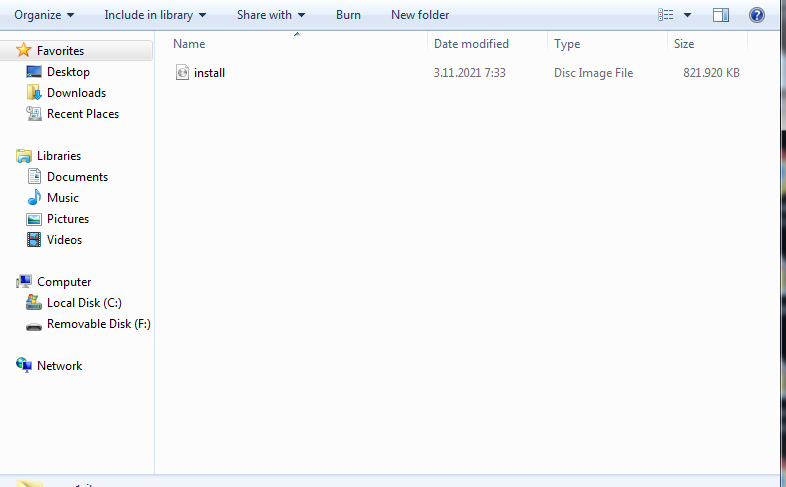The height and width of the screenshot is (487, 786).
Task: Open the Organize dropdown menu
Action: coord(44,15)
